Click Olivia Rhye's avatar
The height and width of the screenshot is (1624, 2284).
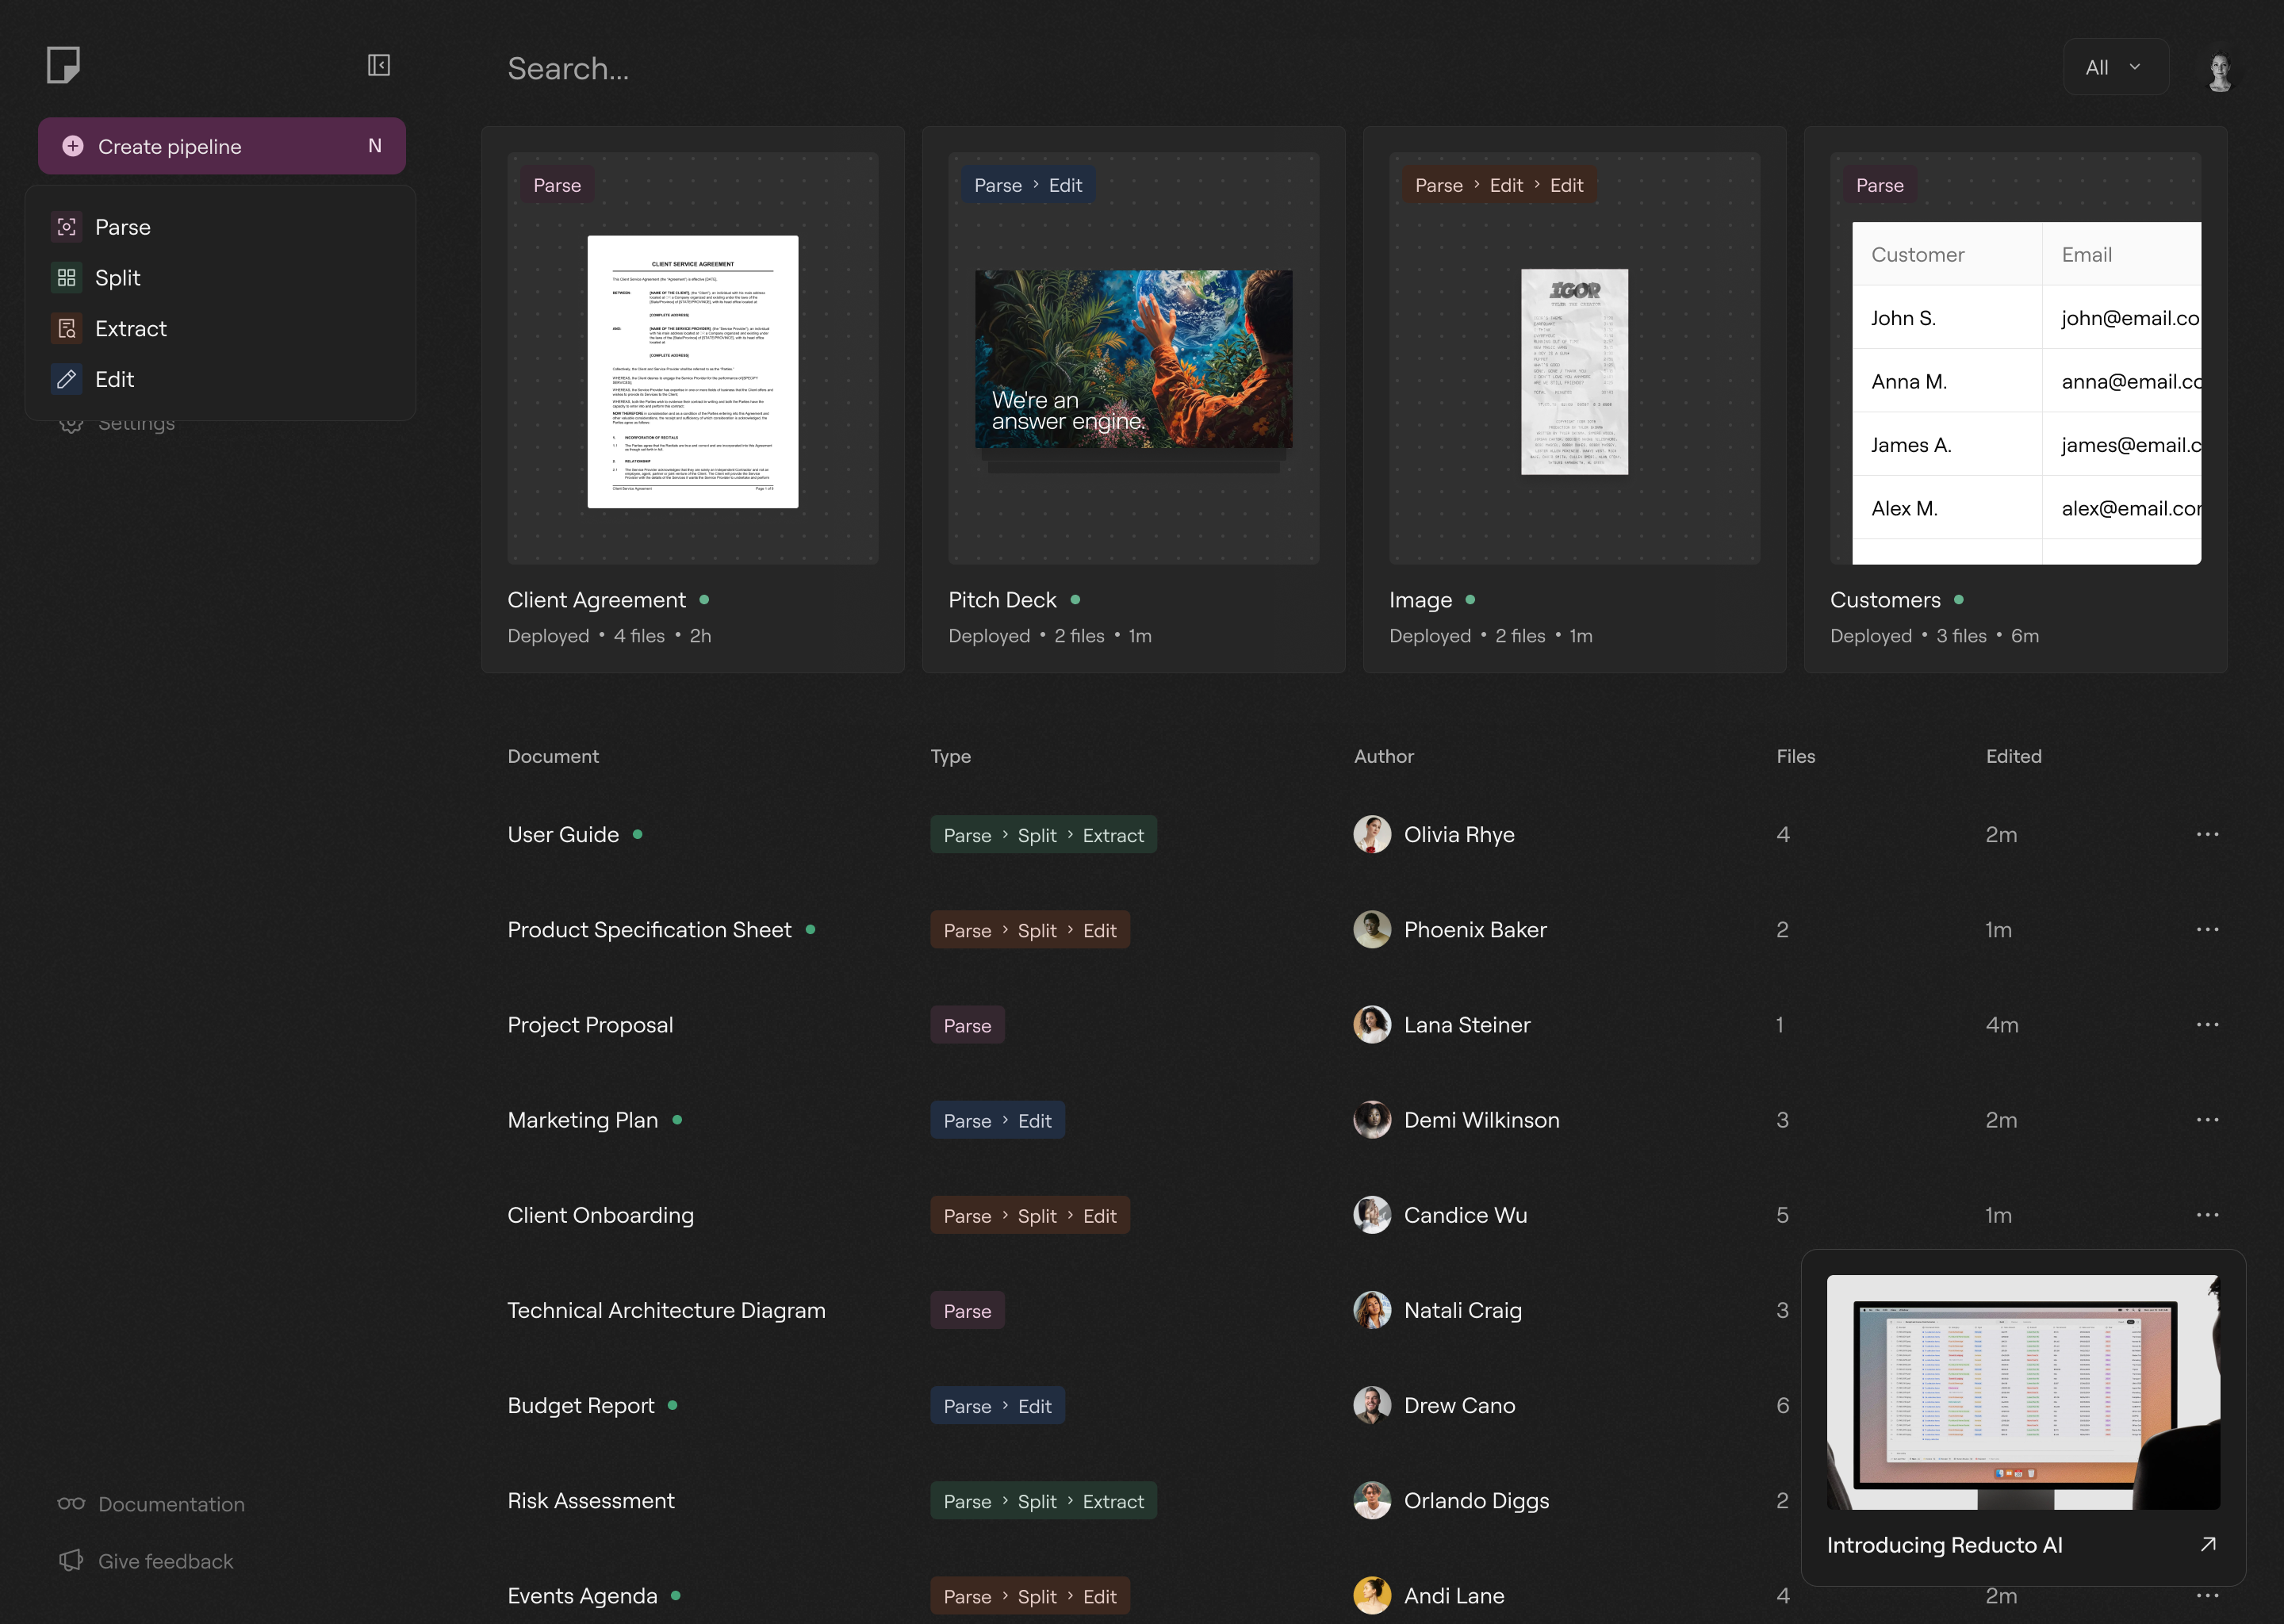click(1372, 835)
